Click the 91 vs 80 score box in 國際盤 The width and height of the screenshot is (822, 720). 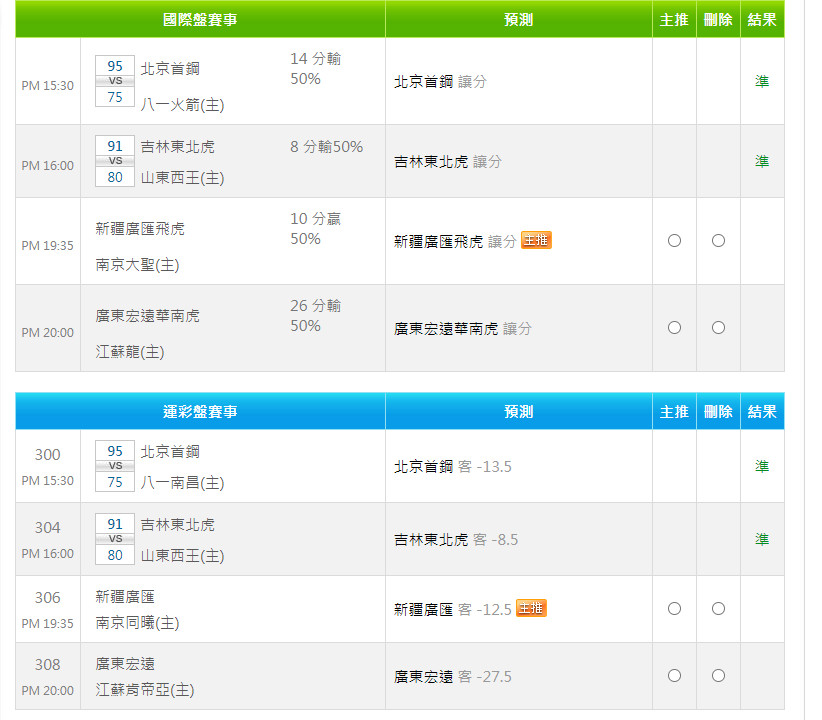click(x=115, y=161)
